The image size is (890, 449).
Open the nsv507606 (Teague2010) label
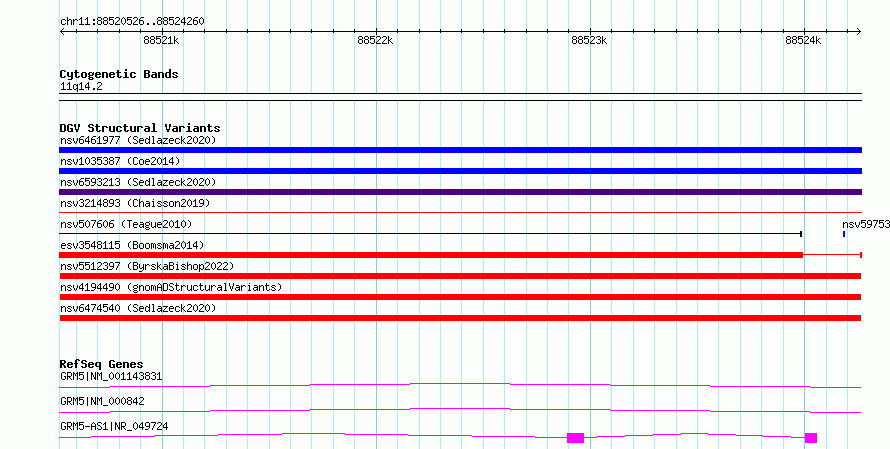point(126,224)
